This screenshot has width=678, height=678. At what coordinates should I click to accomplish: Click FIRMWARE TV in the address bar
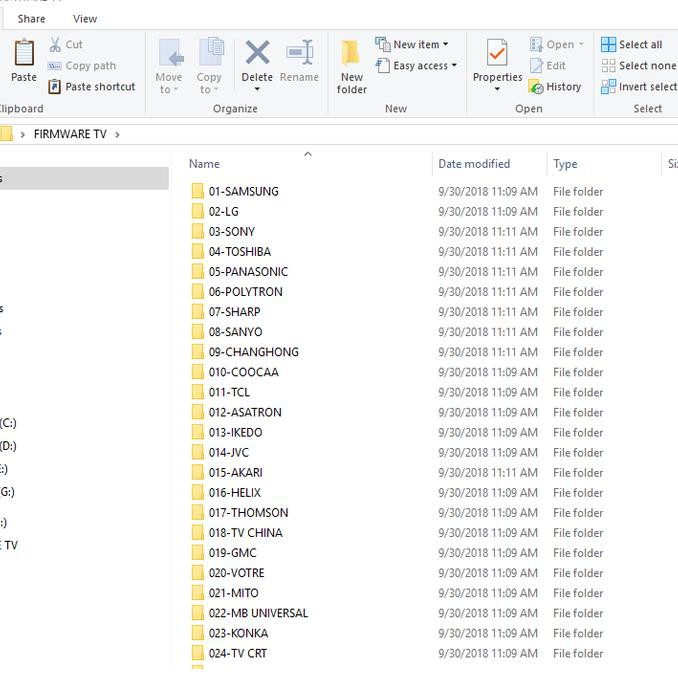click(x=70, y=134)
